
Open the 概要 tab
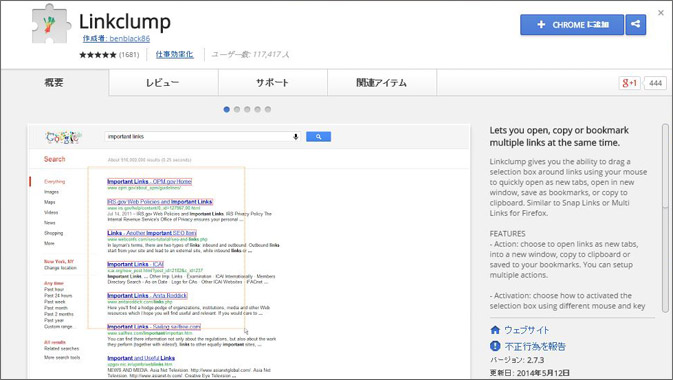tap(54, 82)
